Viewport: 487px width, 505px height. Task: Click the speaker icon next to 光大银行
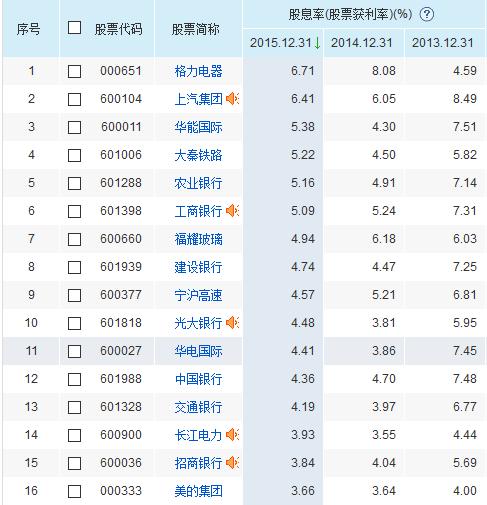pos(232,323)
